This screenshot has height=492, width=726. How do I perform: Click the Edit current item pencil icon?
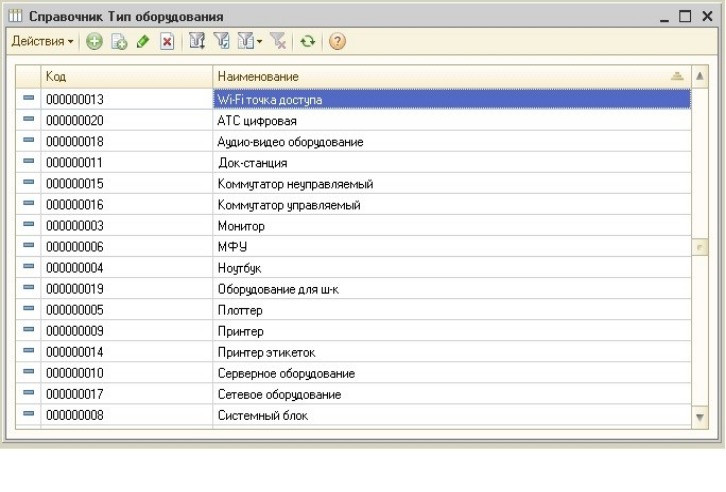[x=143, y=42]
